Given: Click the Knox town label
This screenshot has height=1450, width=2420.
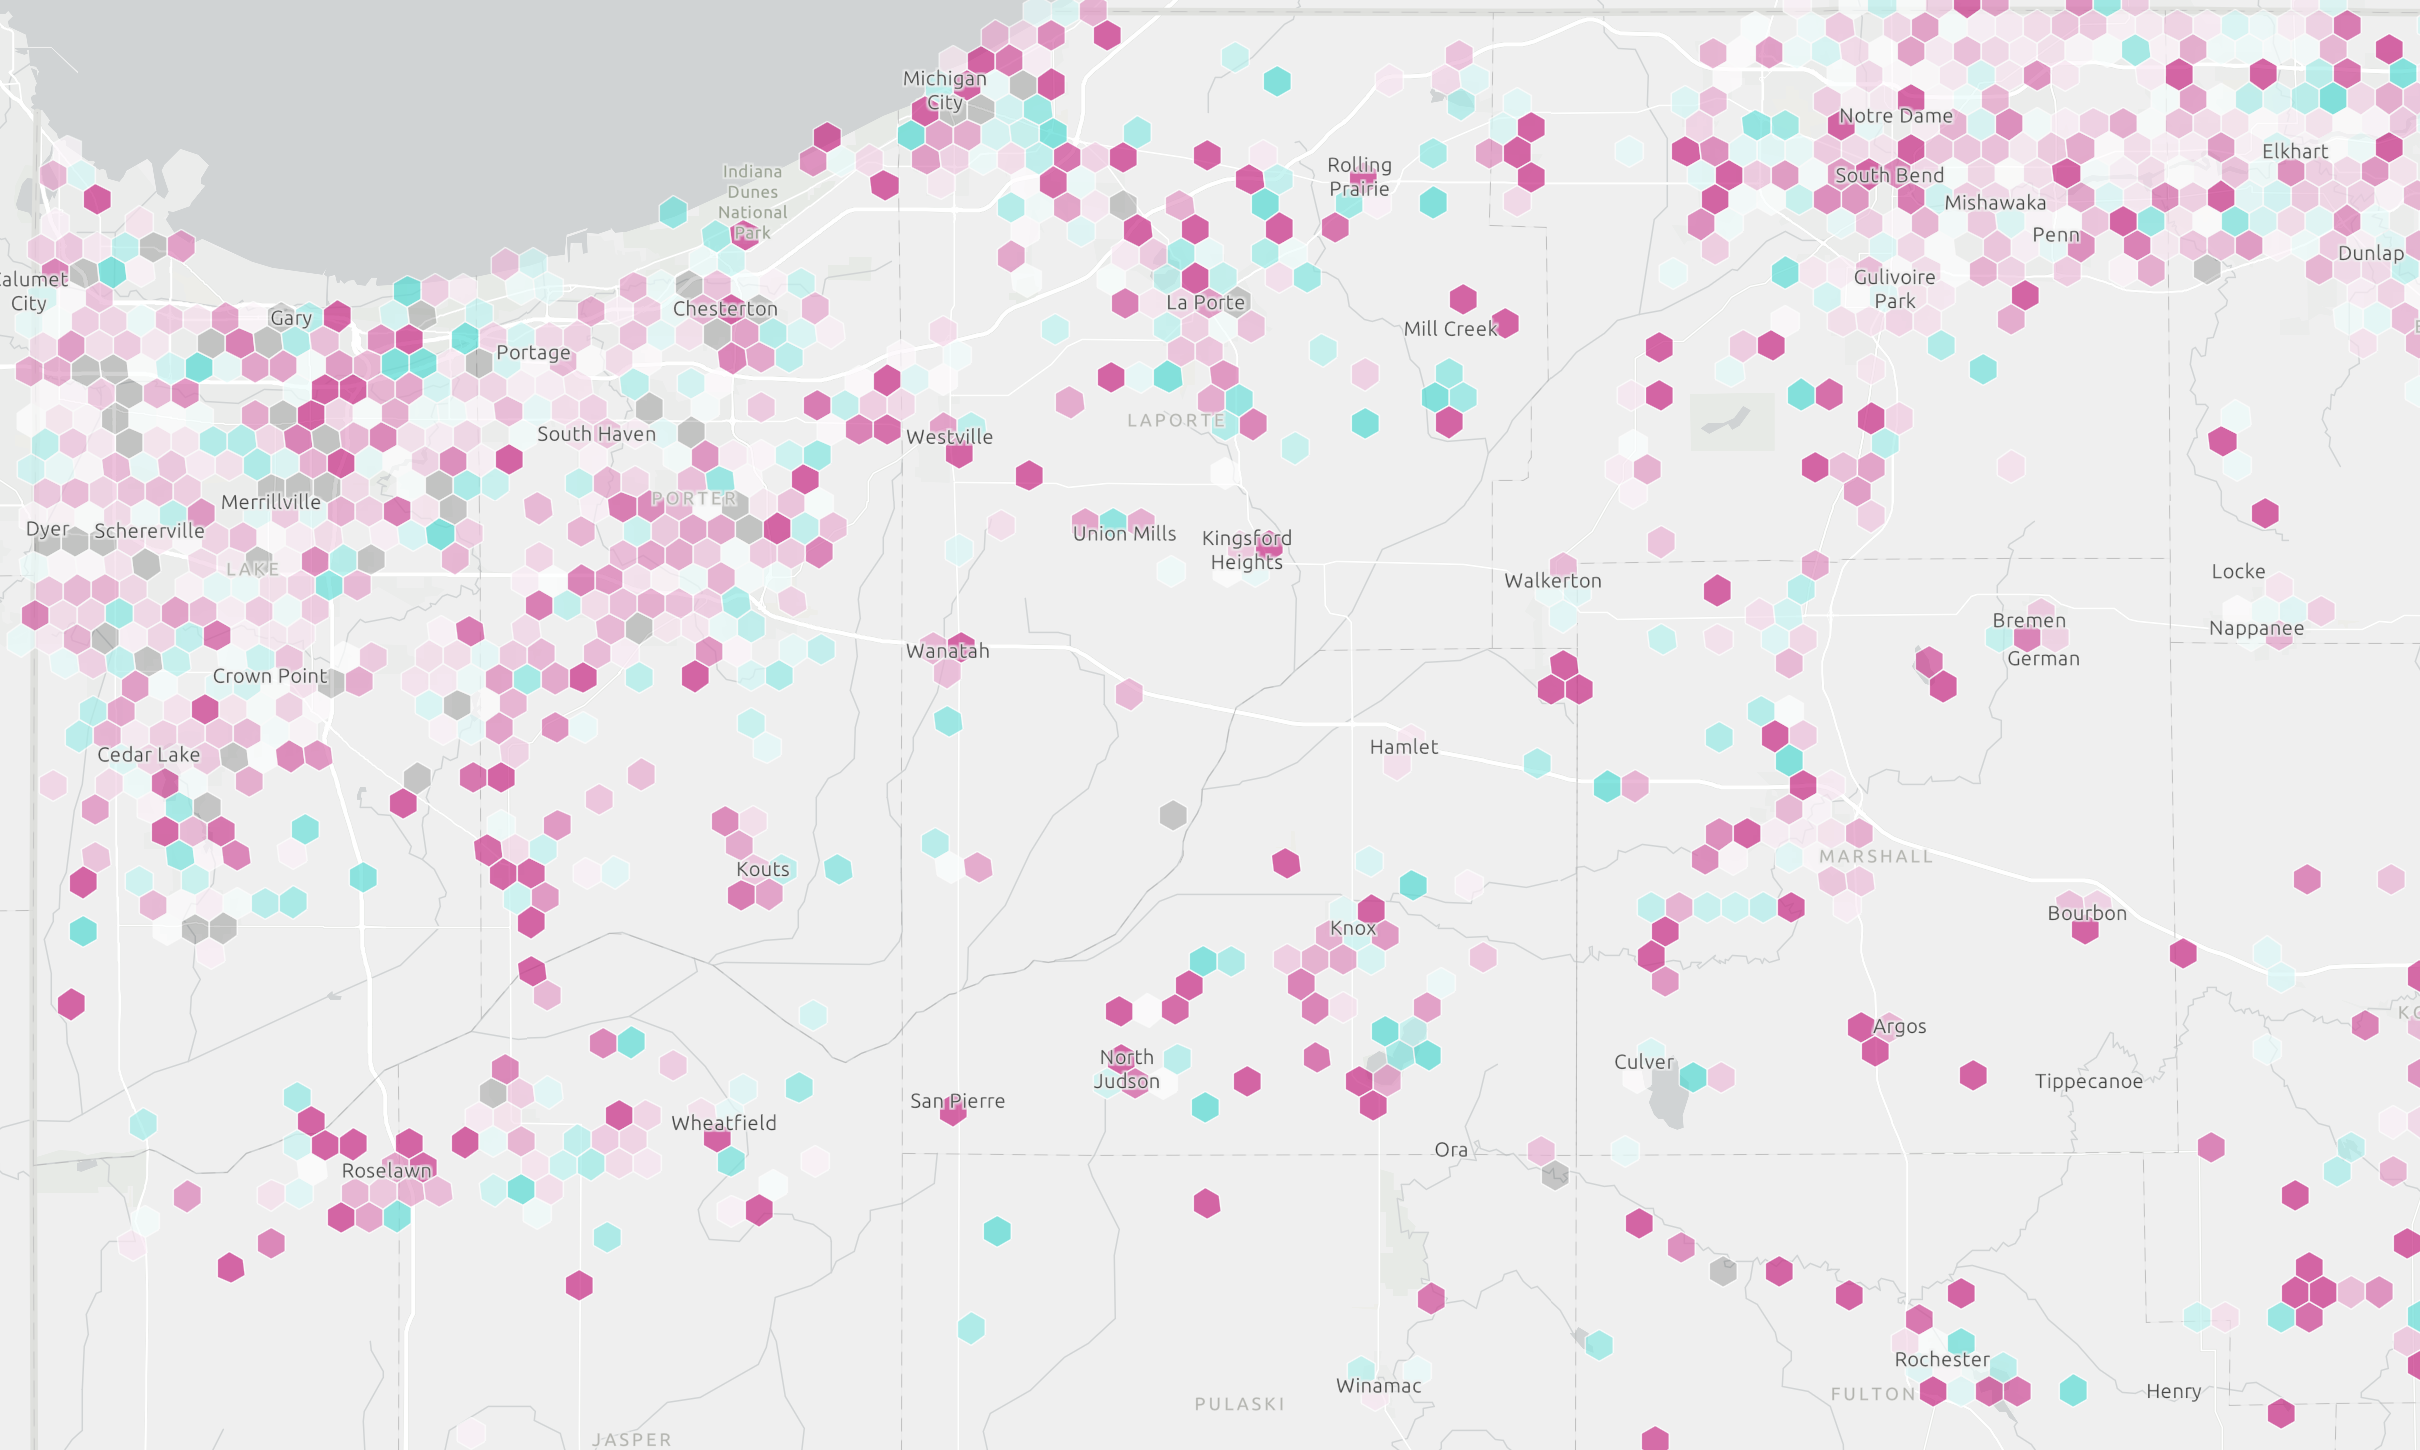Looking at the screenshot, I should point(1352,928).
